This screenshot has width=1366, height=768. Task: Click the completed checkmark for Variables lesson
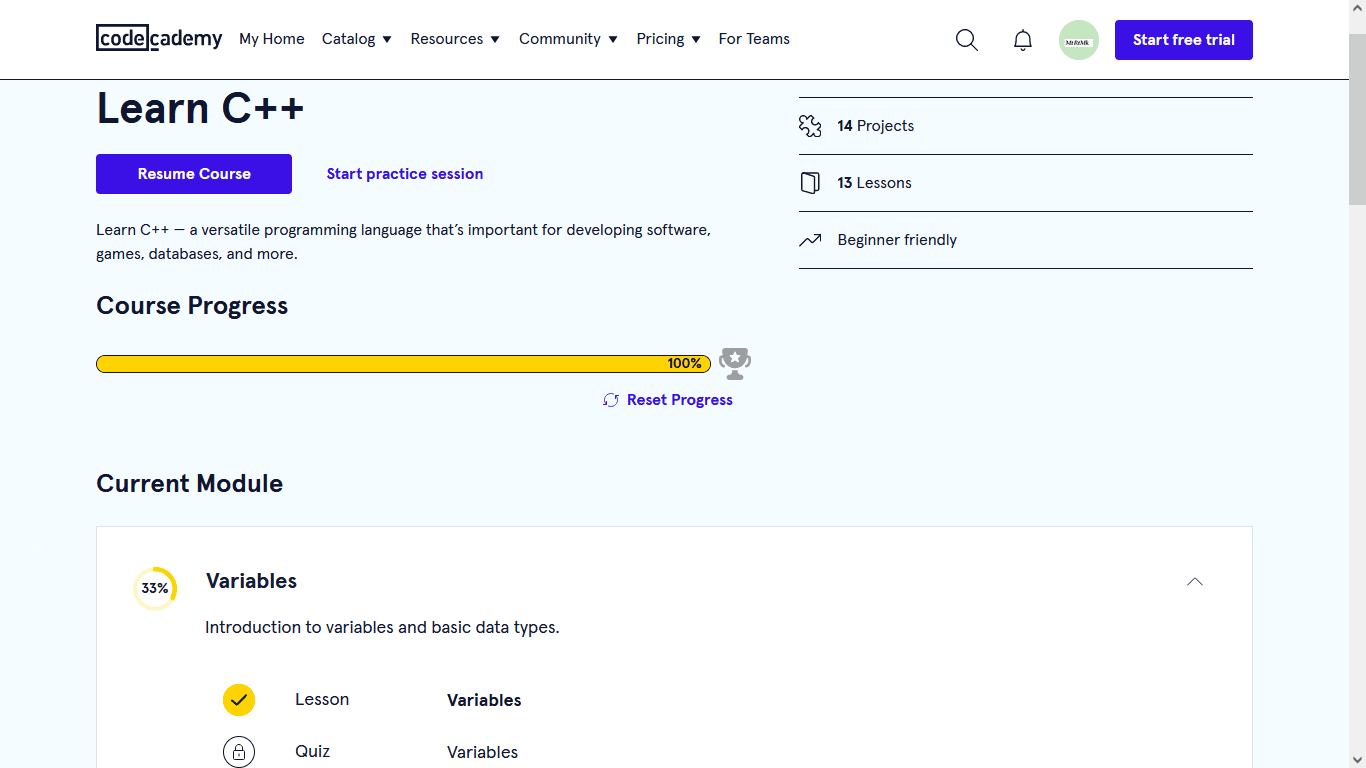click(x=239, y=700)
